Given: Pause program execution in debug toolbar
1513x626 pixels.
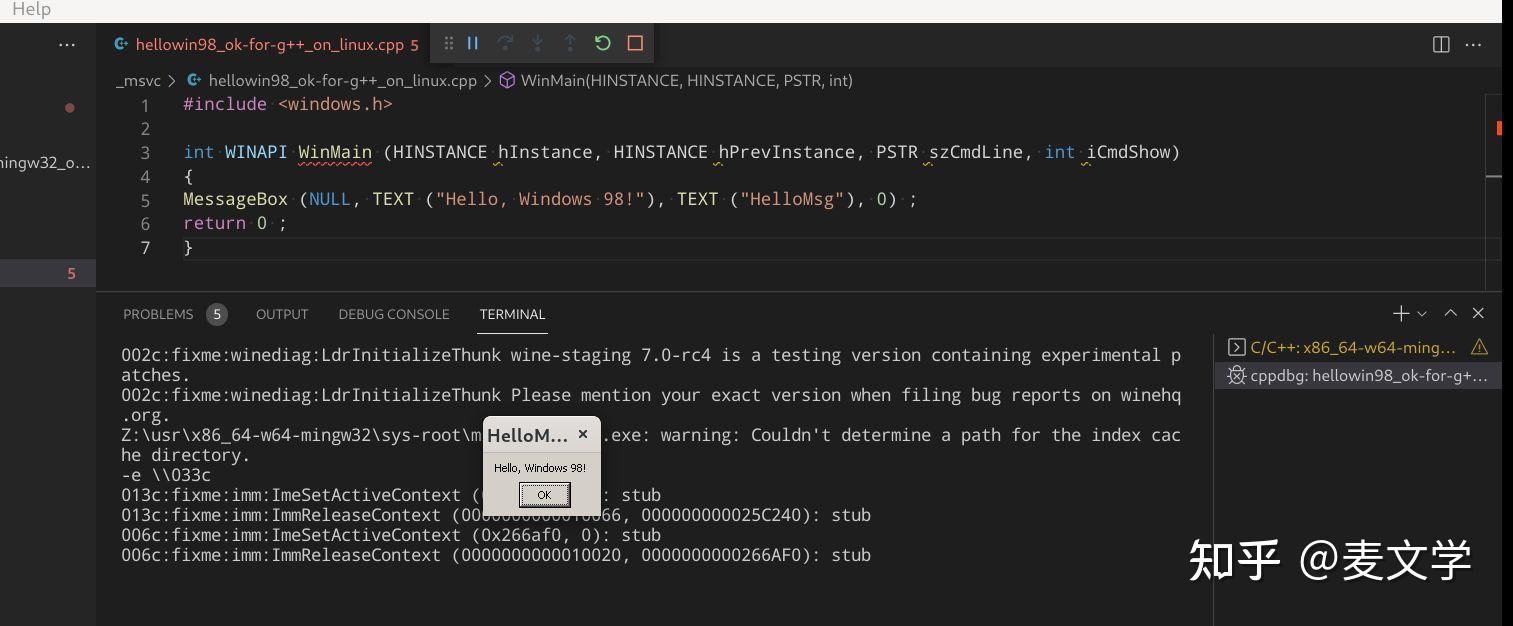Looking at the screenshot, I should pos(472,43).
